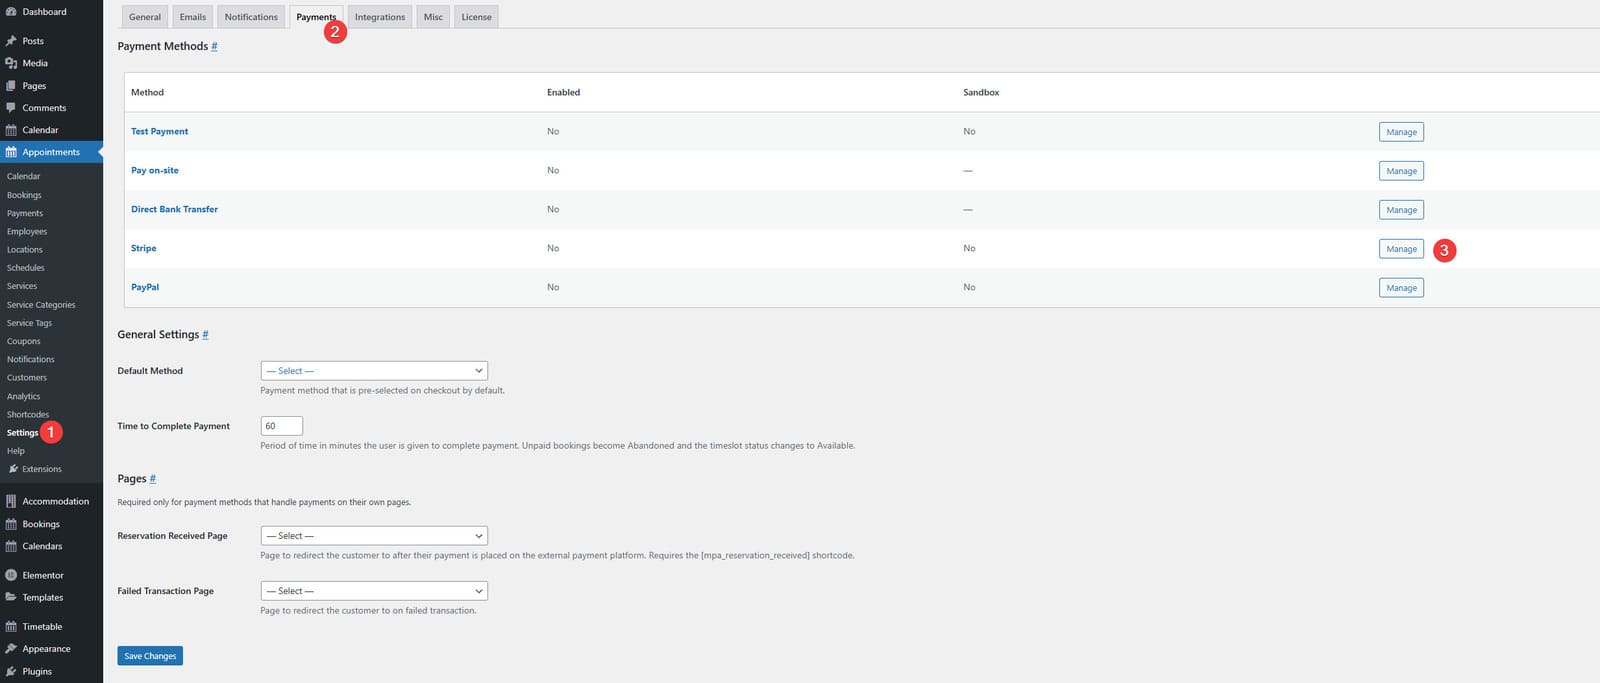Click the Calendars icon in sidebar
Viewport: 1600px width, 683px height.
click(x=11, y=546)
